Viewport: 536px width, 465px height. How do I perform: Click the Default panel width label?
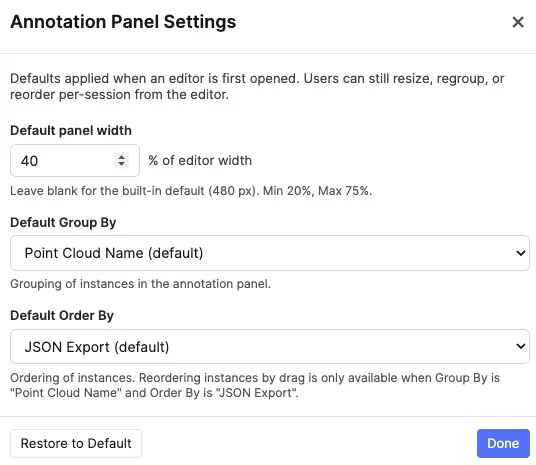click(71, 130)
